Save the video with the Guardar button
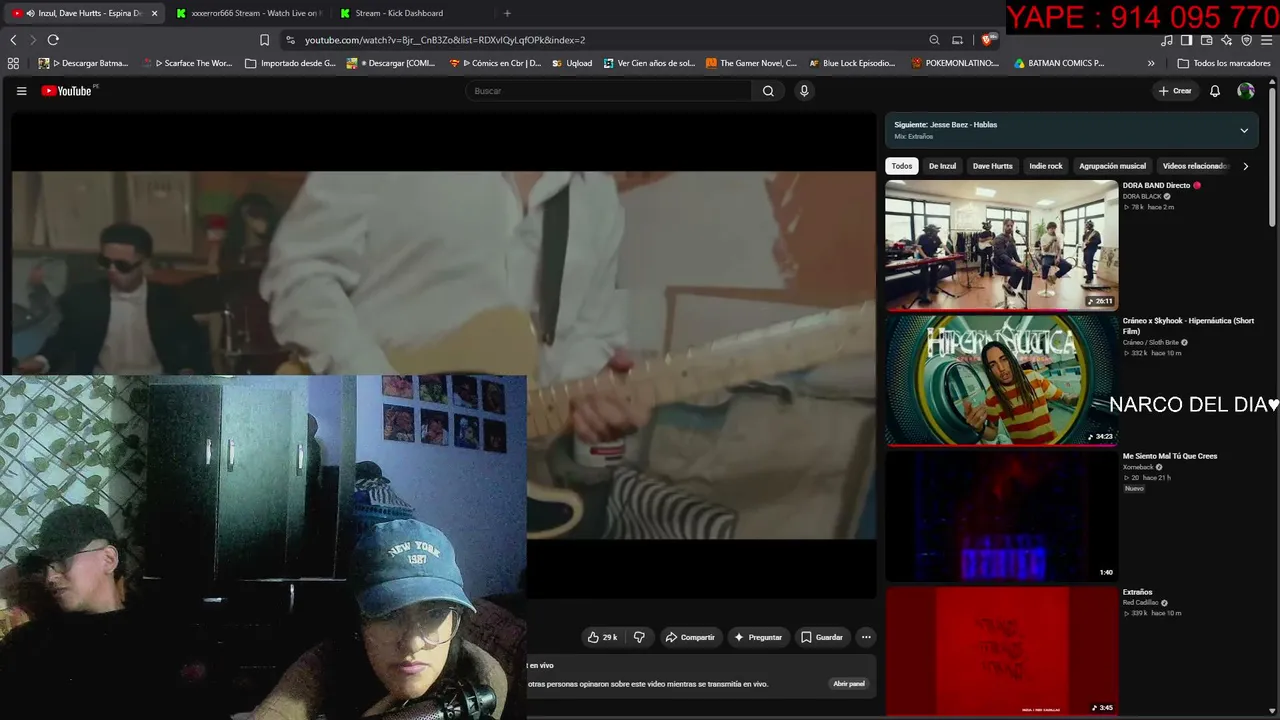The height and width of the screenshot is (720, 1280). (x=822, y=637)
